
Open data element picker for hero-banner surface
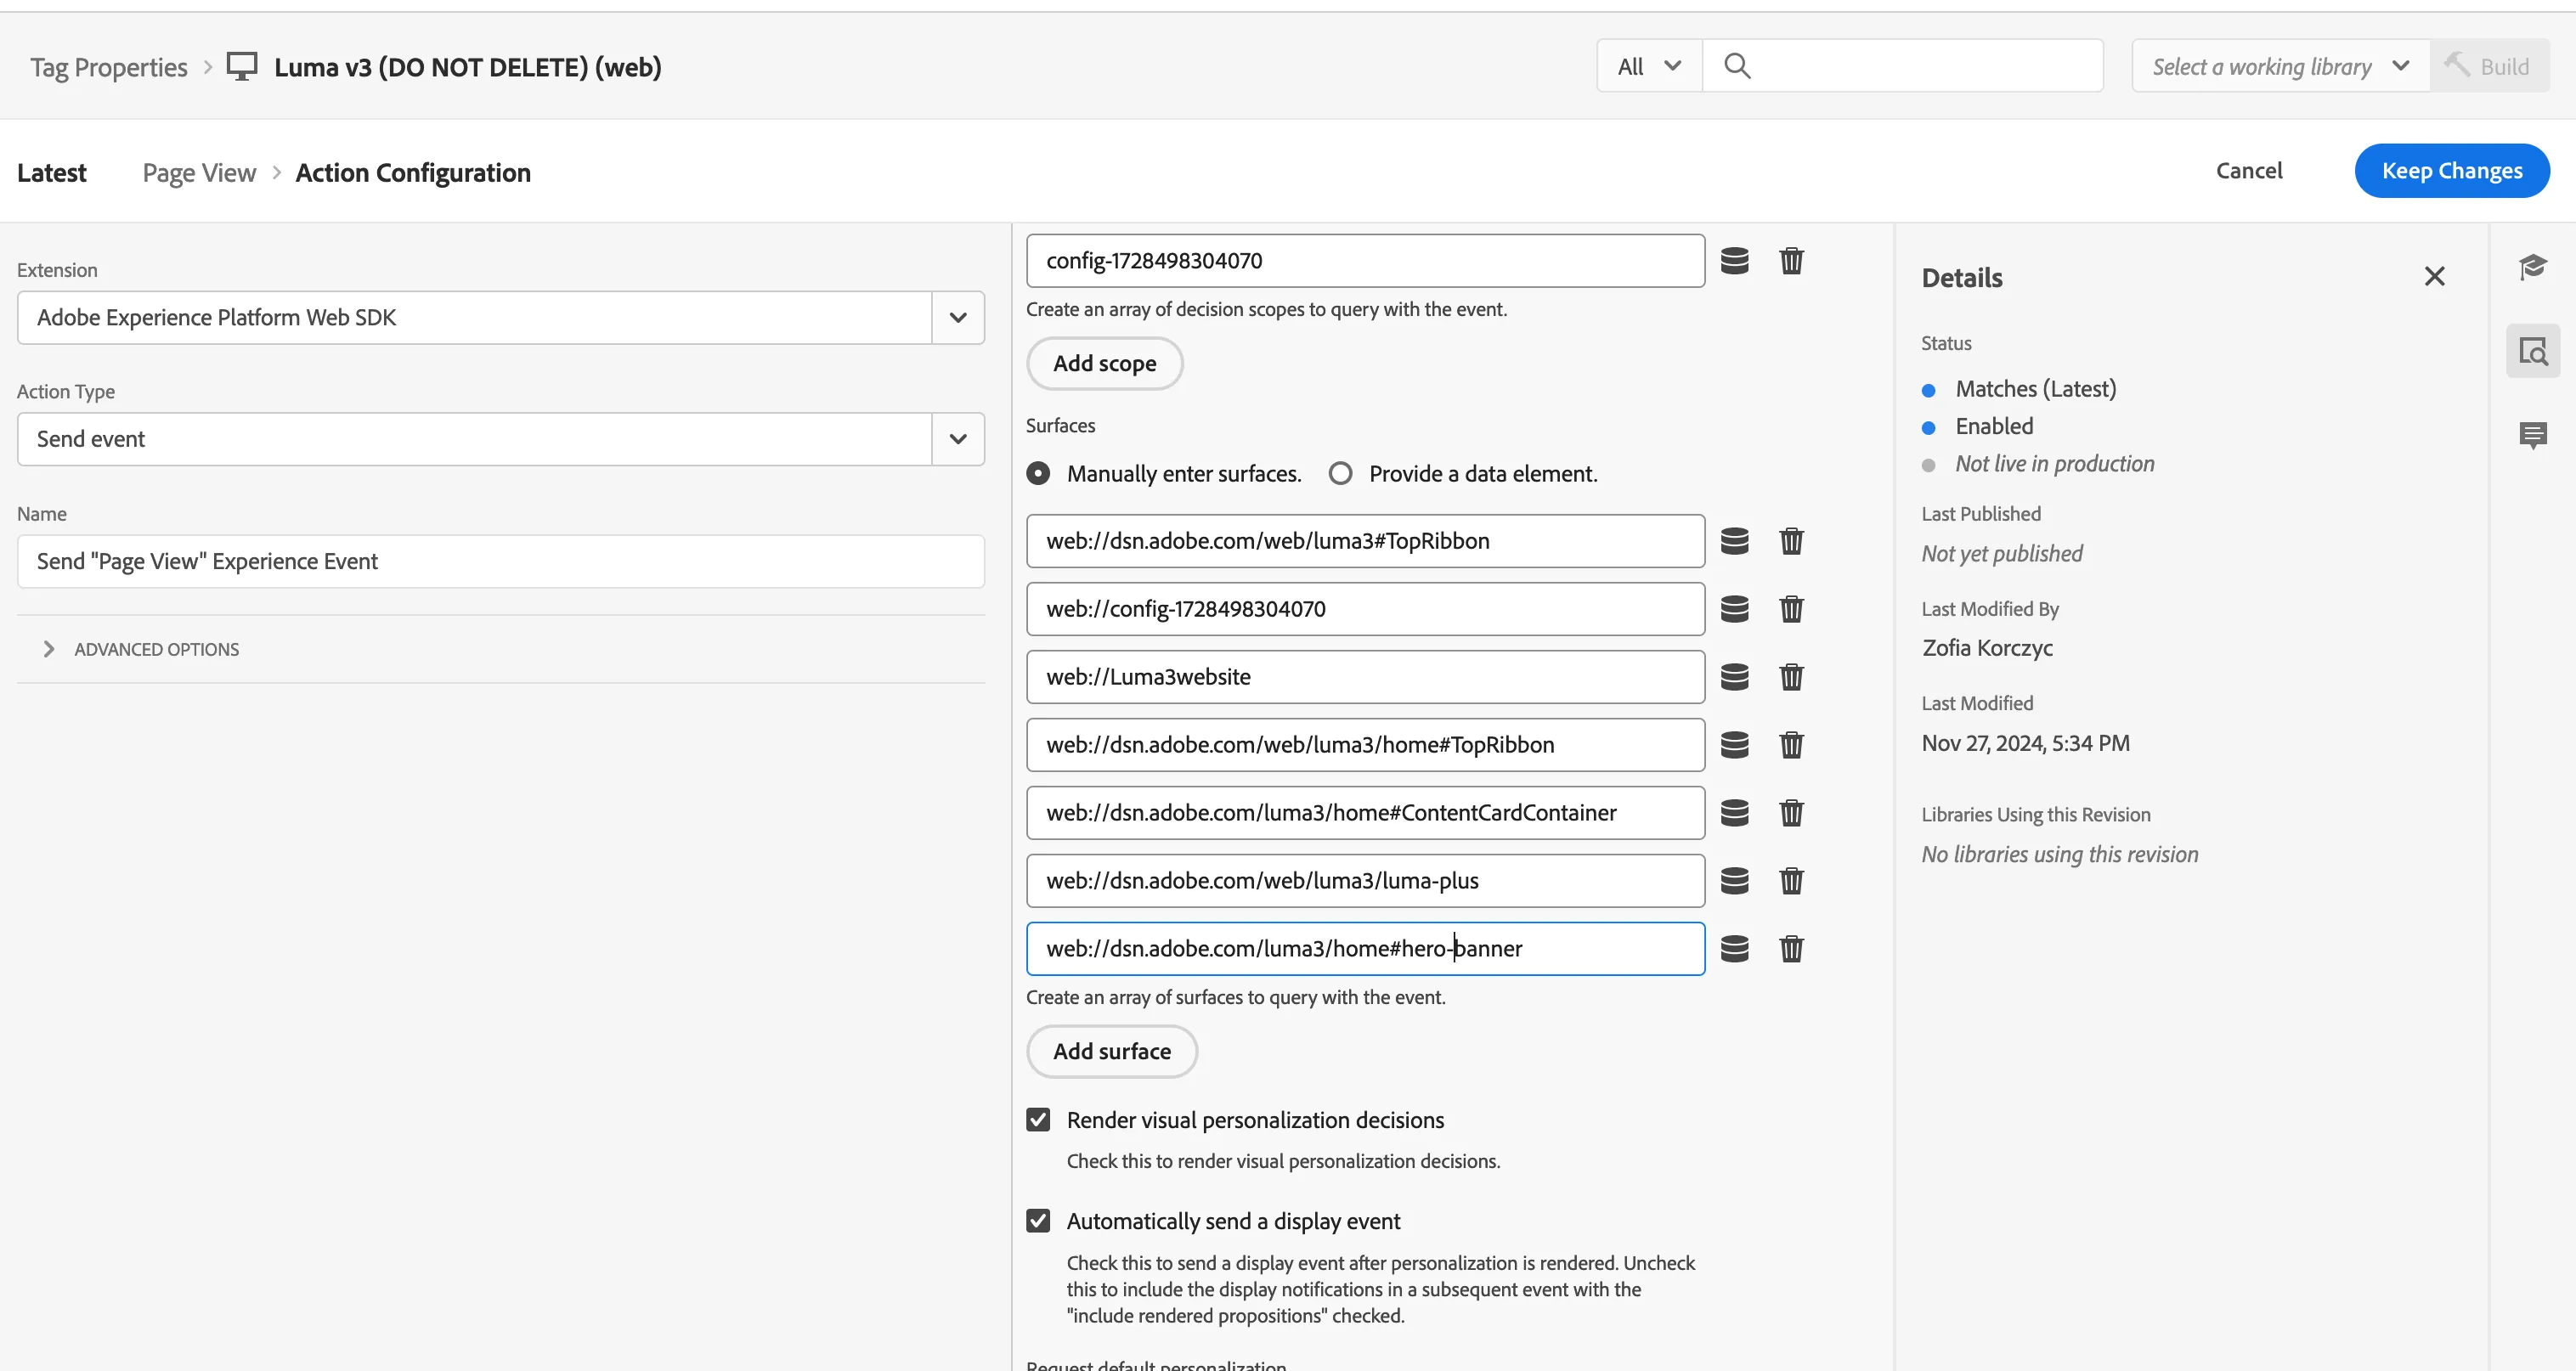coord(1735,949)
